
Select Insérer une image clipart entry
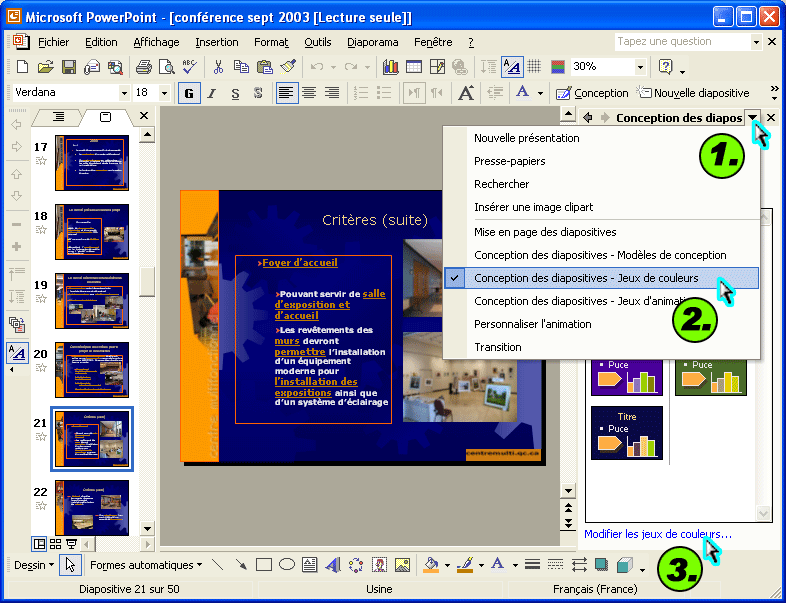(x=601, y=207)
